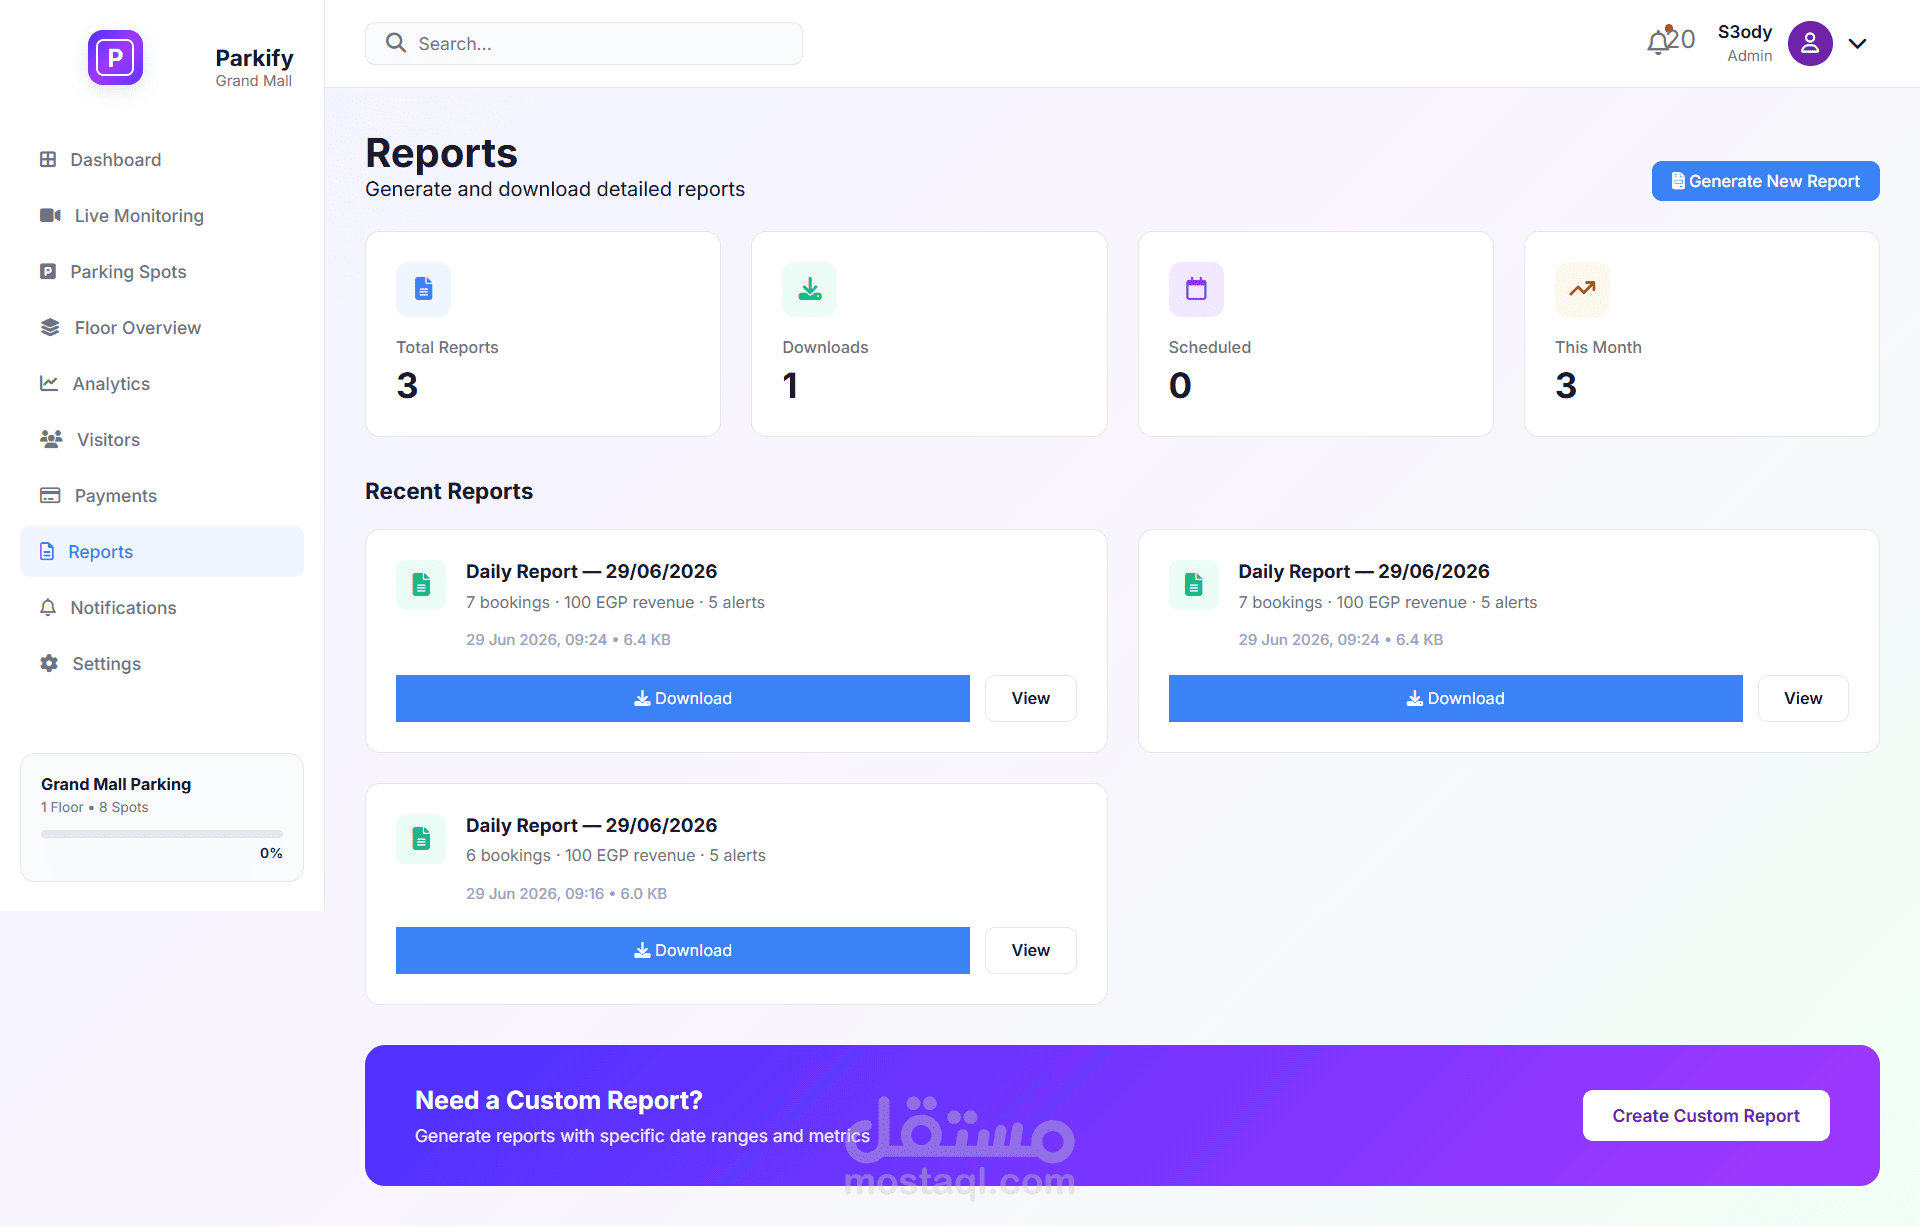
Task: Click the Visitors people icon
Action: coord(51,439)
